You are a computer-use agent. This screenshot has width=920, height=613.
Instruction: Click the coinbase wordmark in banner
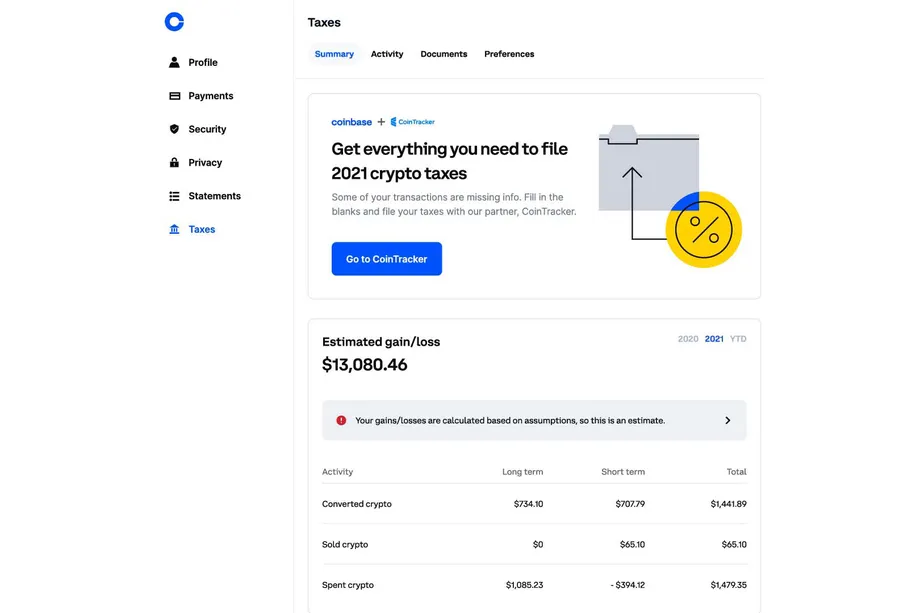pos(351,122)
